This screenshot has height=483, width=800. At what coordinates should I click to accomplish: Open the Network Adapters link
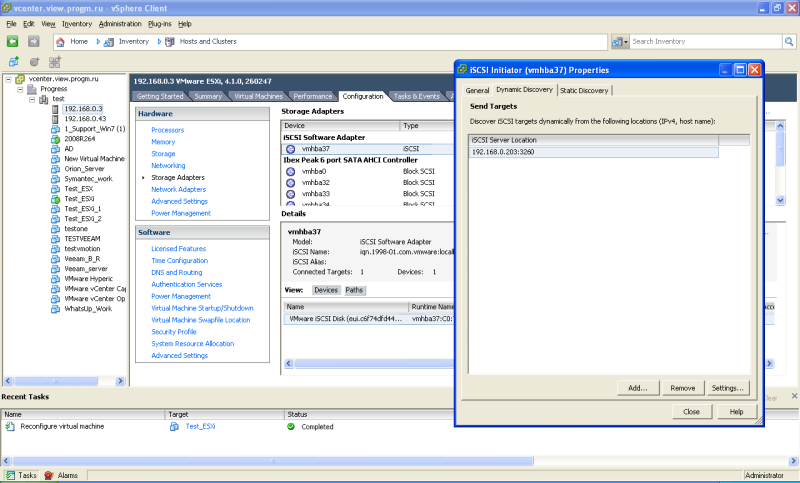click(179, 189)
